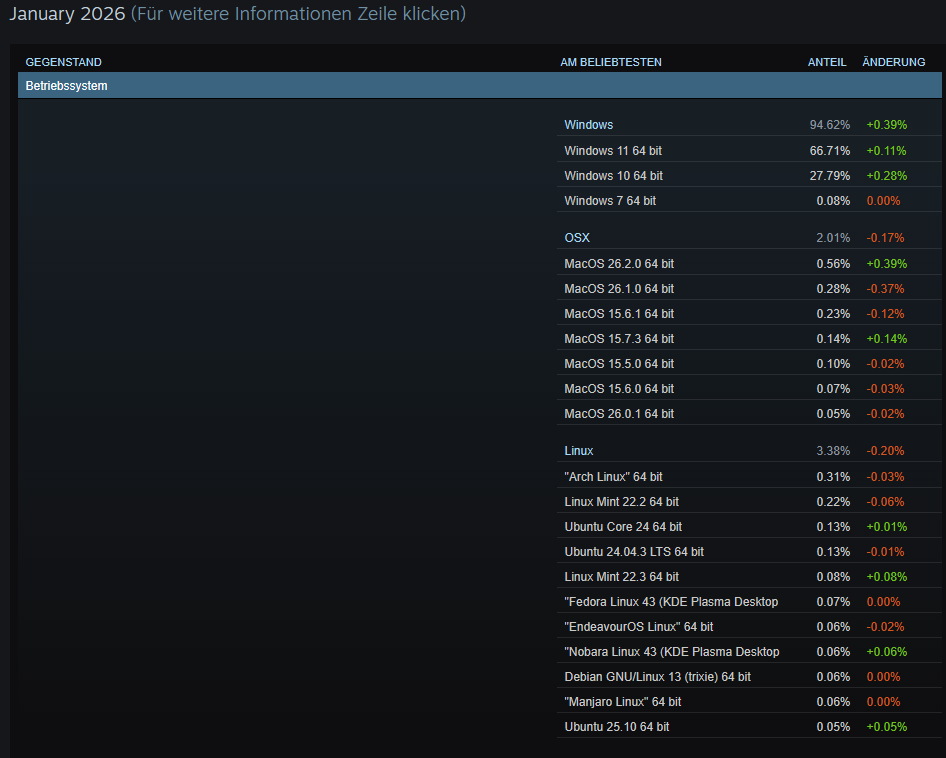Image resolution: width=946 pixels, height=758 pixels.
Task: Select the Ubuntu 24.04.3 LTS 64 bit row
Action: click(749, 552)
